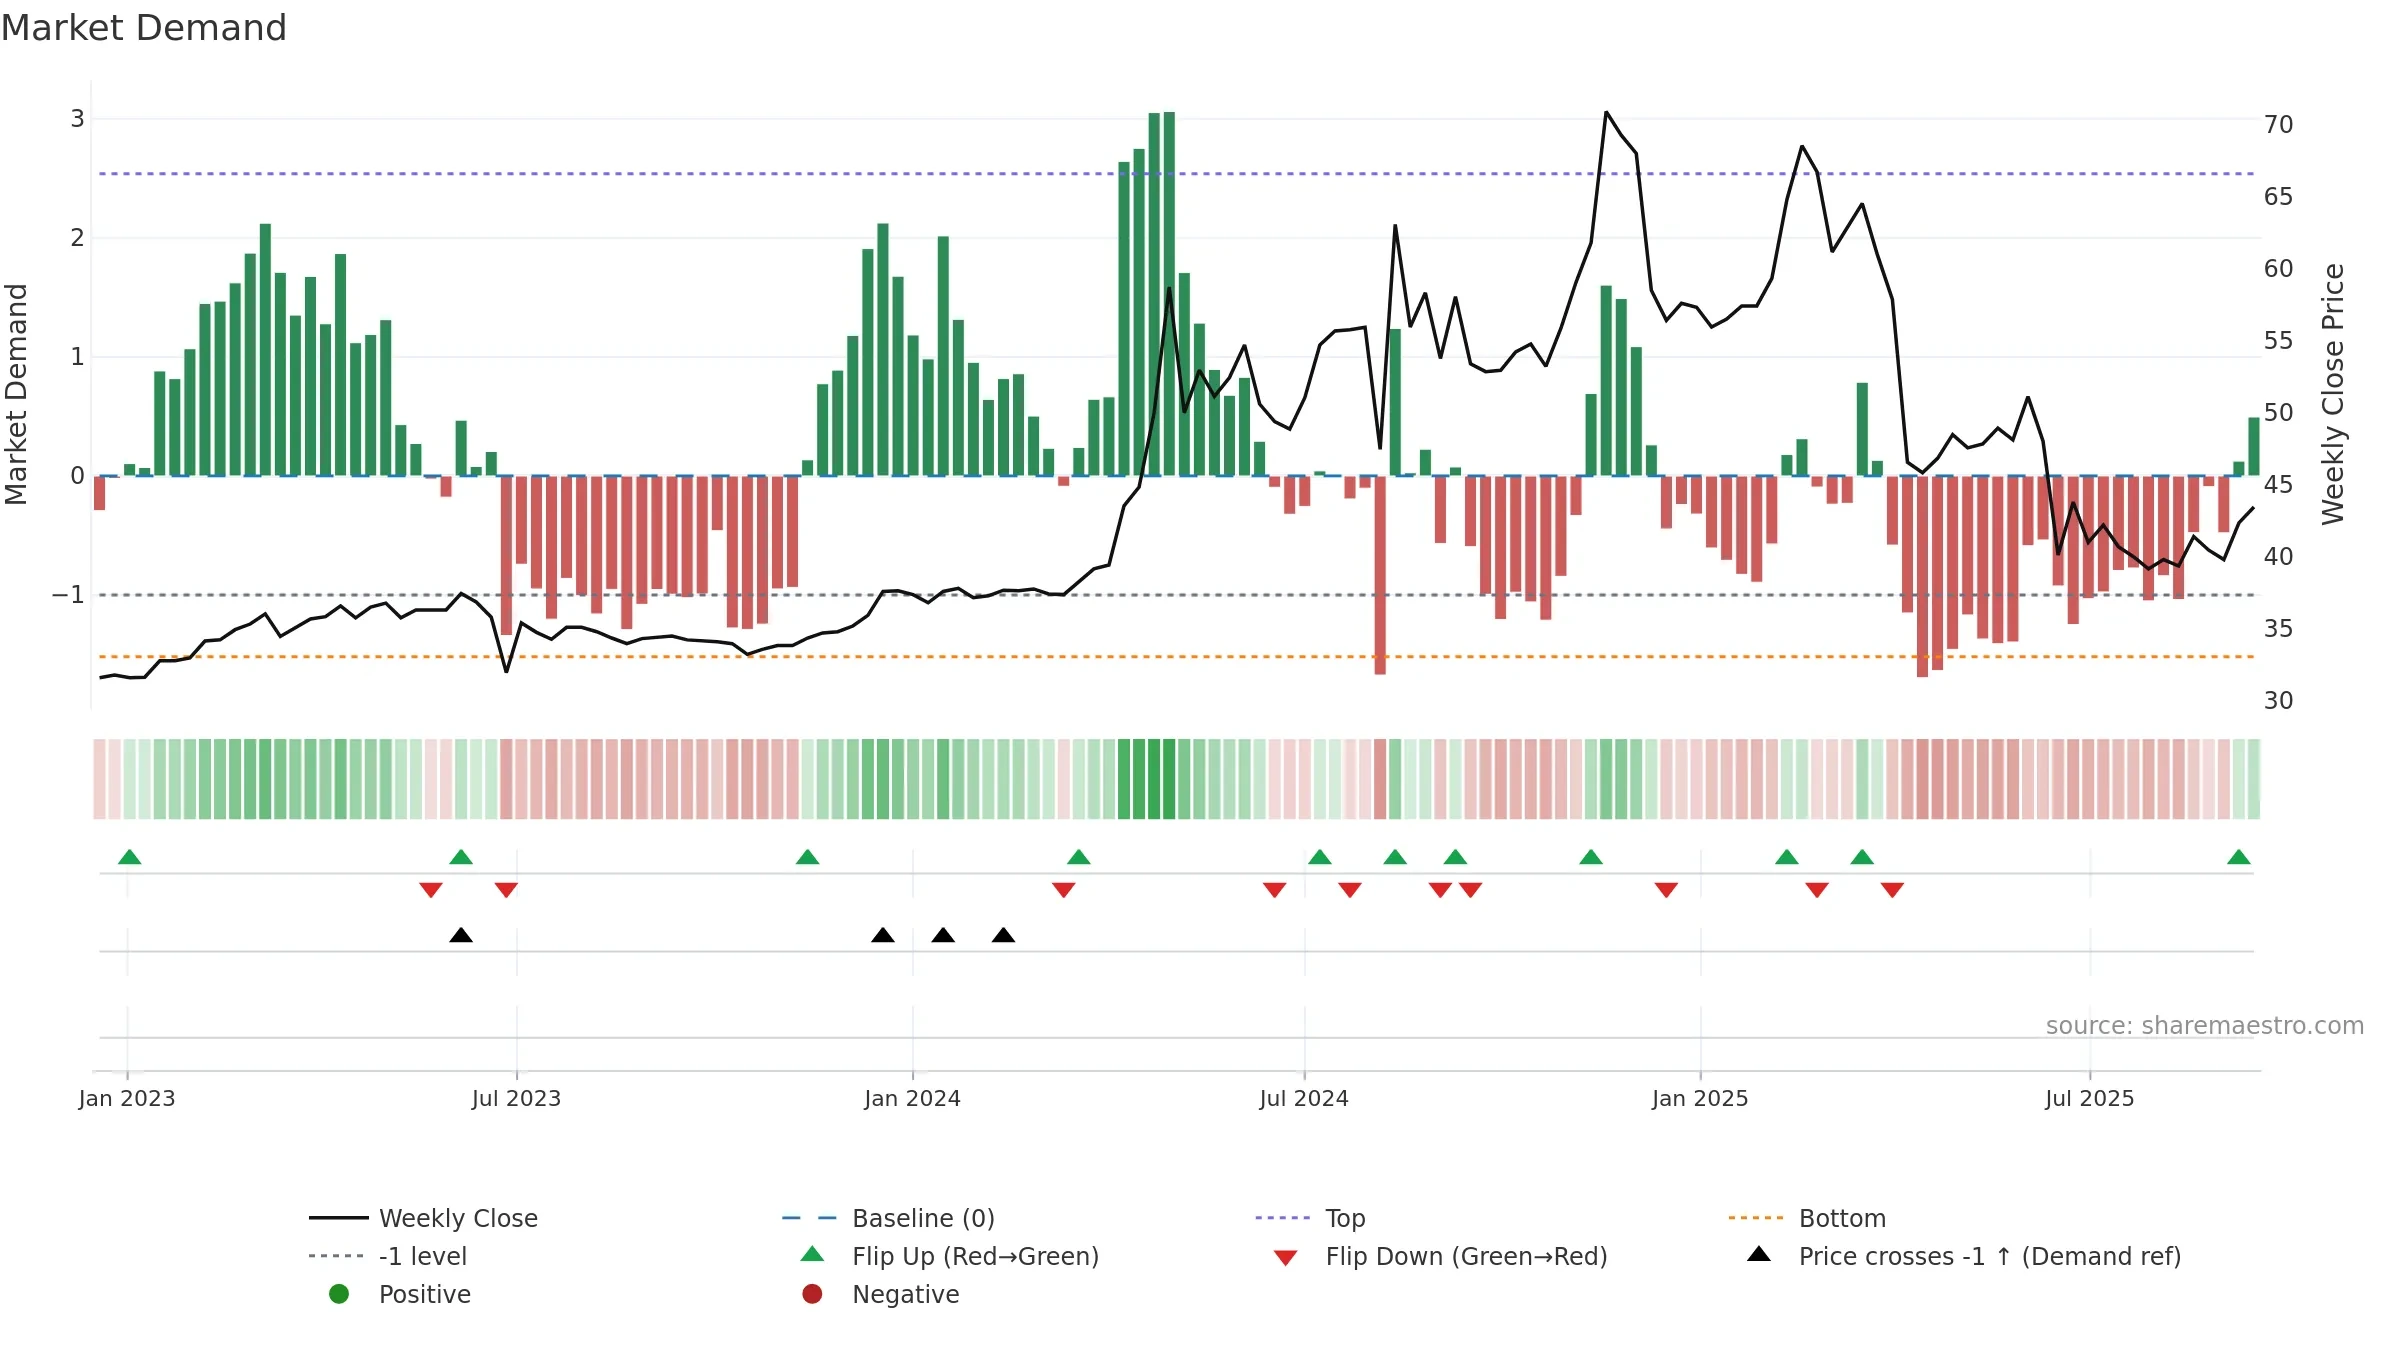Toggle Price crosses -1 legend entry
Screen dimensions: 2400x1350
1964,1256
